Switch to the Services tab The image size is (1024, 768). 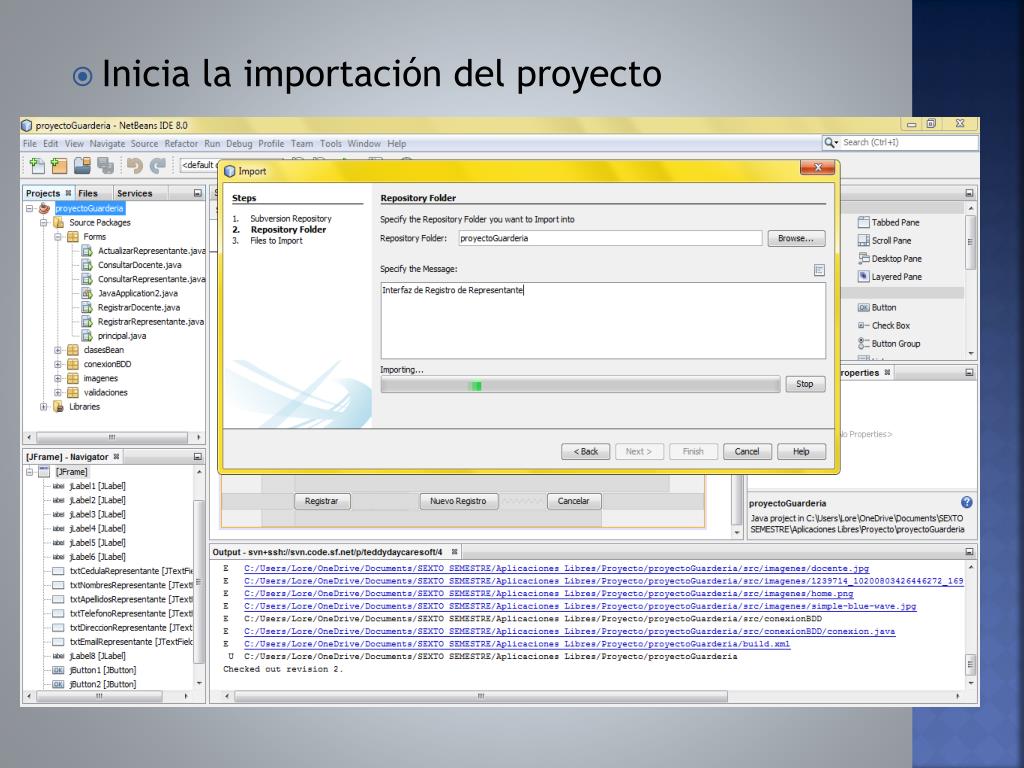click(x=135, y=193)
